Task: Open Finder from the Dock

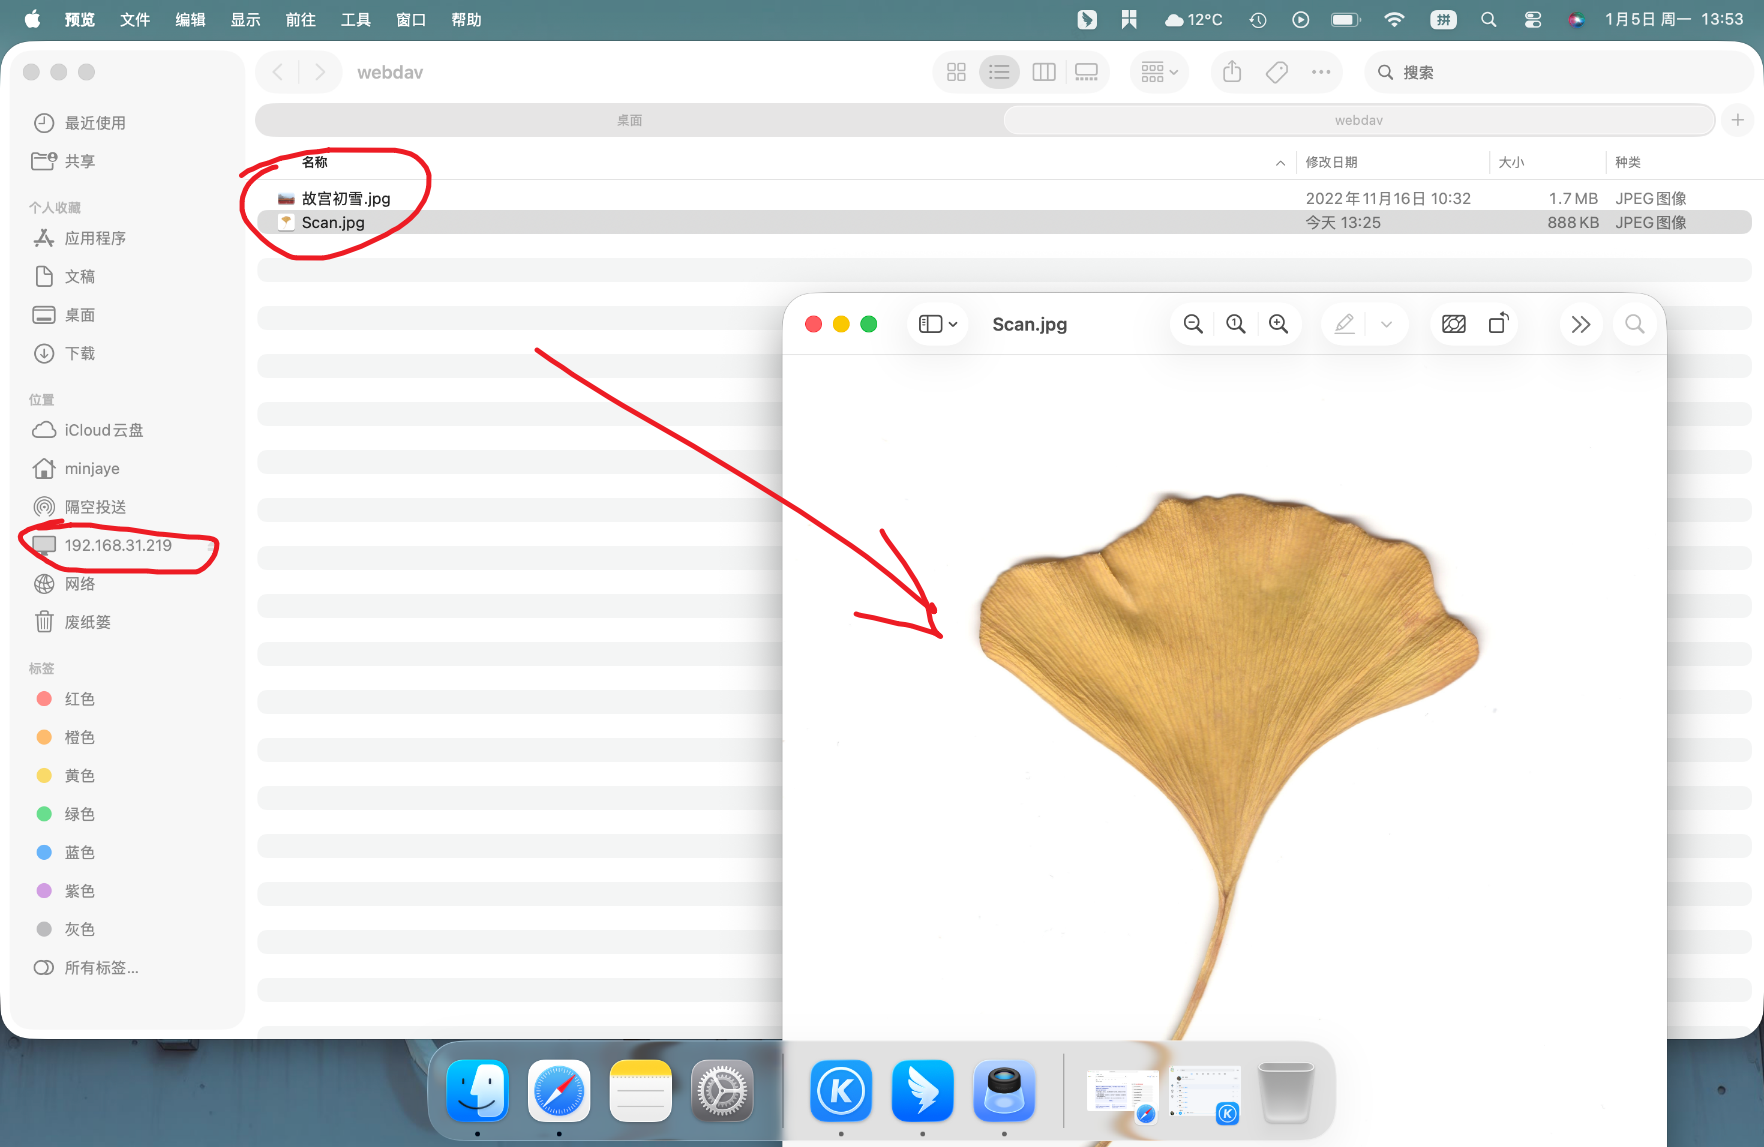Action: point(478,1091)
